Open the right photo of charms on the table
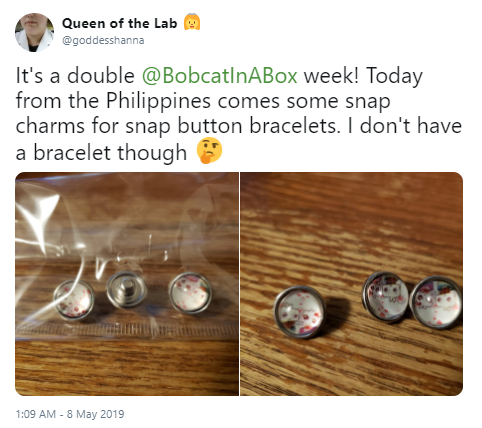482x428 pixels. (352, 284)
